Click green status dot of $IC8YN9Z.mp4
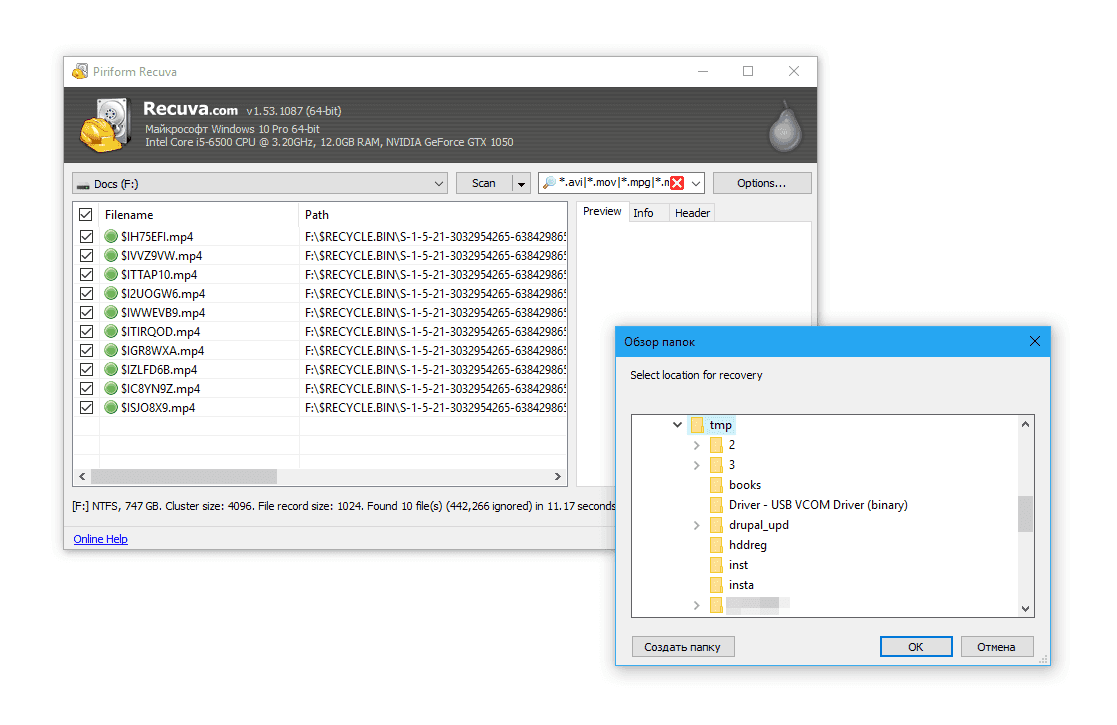This screenshot has width=1117, height=725. [110, 388]
